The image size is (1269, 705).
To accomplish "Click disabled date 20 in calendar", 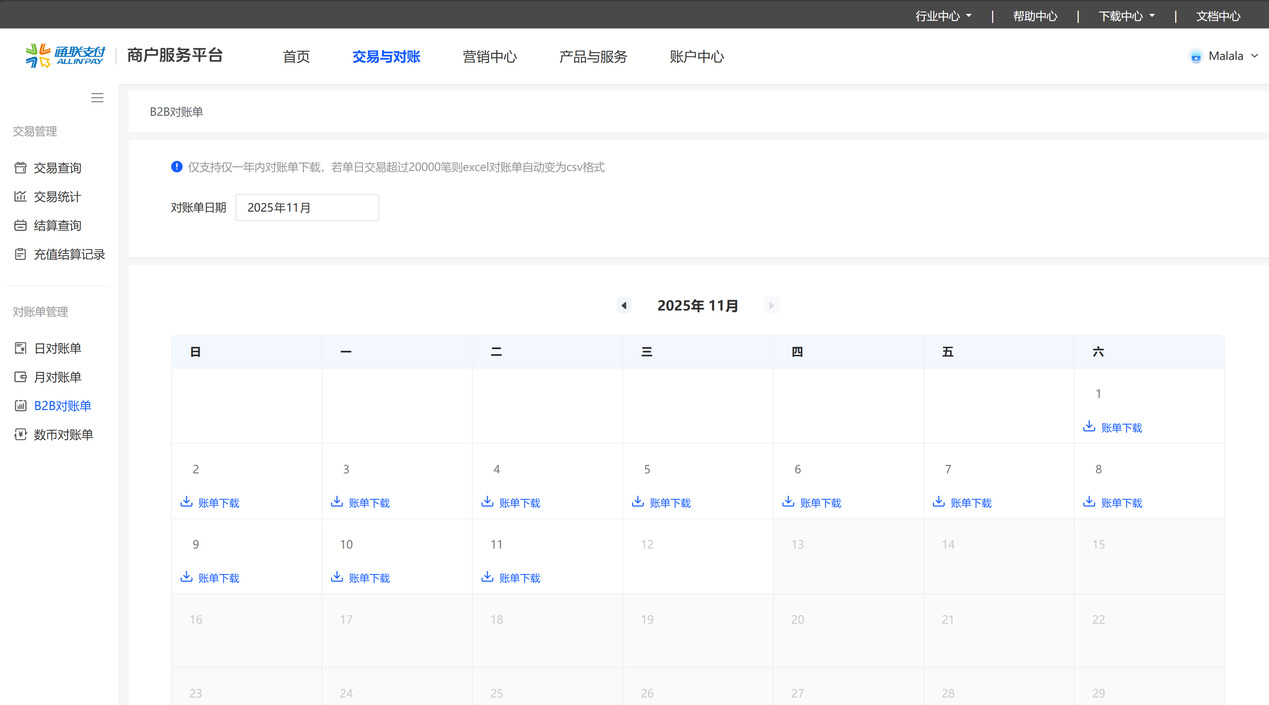I will pos(797,620).
